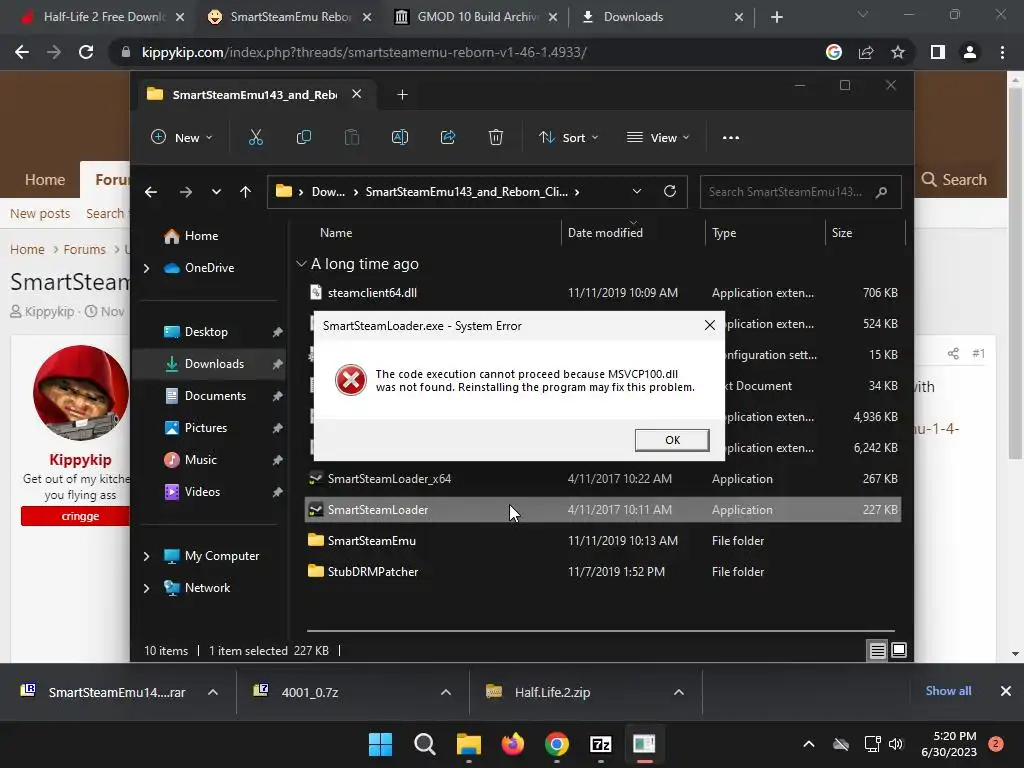
Task: Open 7-Zip from the taskbar
Action: (x=600, y=744)
